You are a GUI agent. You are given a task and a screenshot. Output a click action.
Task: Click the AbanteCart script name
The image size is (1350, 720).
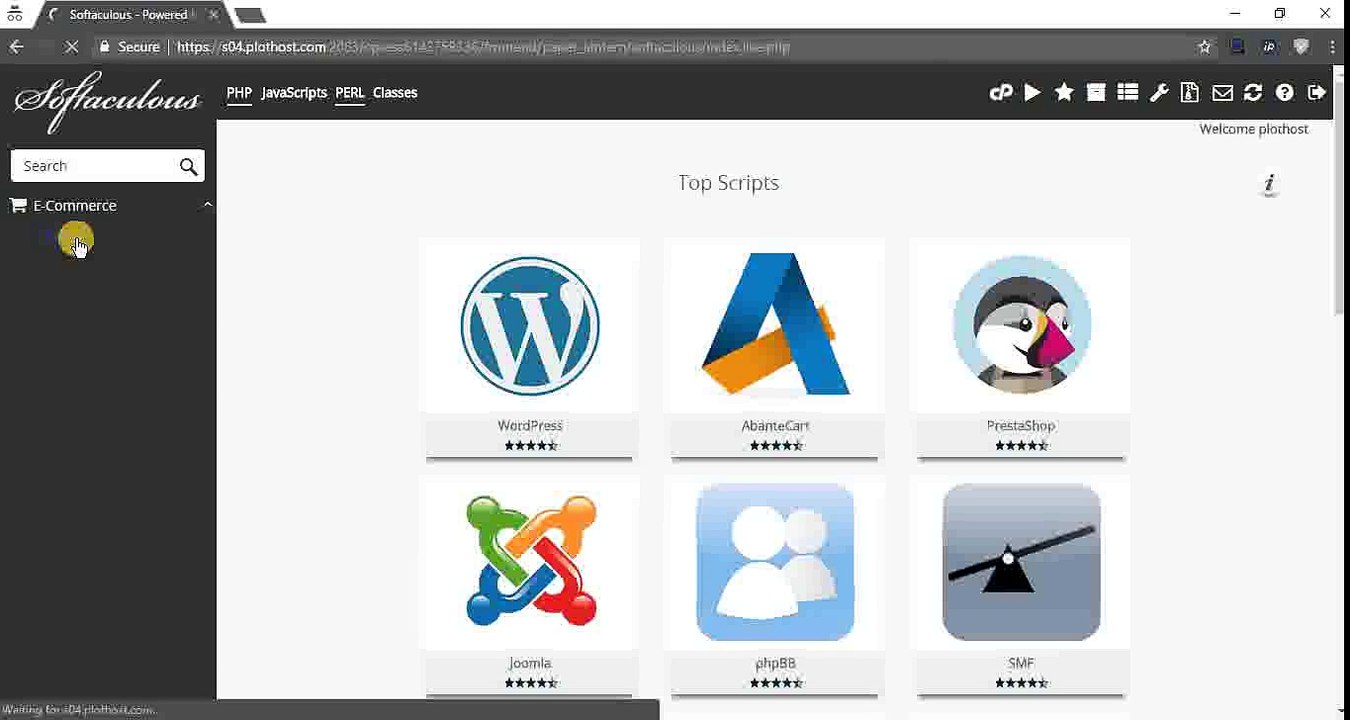coord(775,425)
